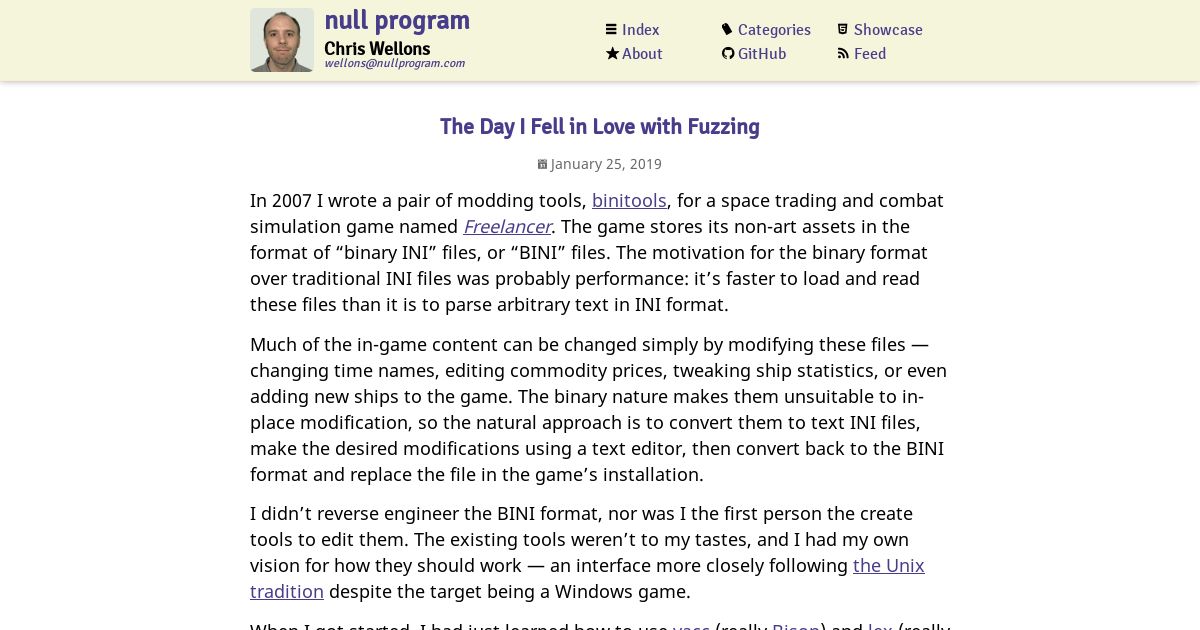The height and width of the screenshot is (630, 1200).
Task: Click the Index list icon
Action: pos(611,30)
